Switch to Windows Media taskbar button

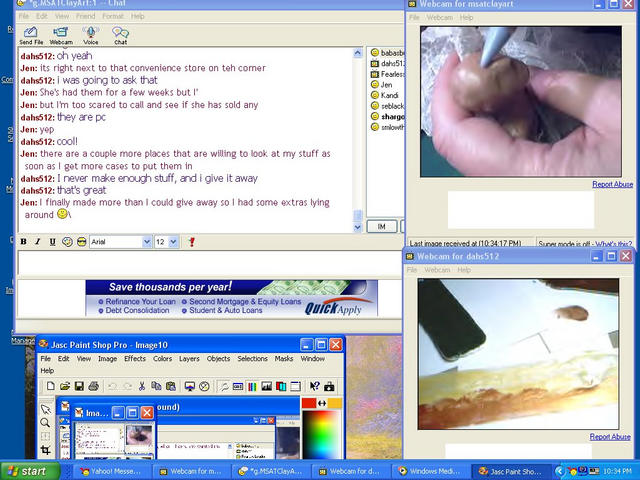click(x=431, y=471)
